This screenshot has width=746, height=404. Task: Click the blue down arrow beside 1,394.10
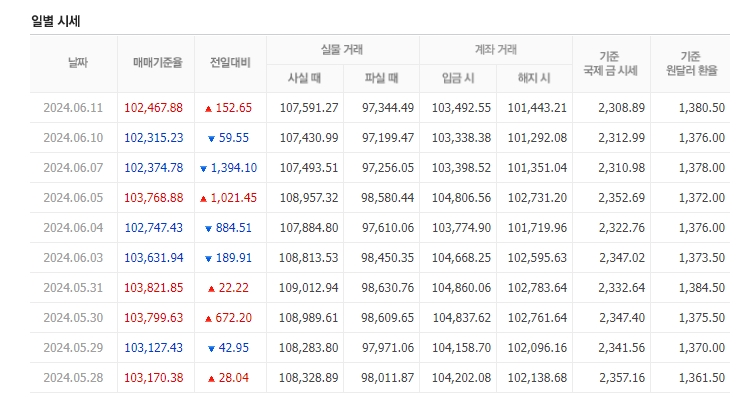pos(203,168)
